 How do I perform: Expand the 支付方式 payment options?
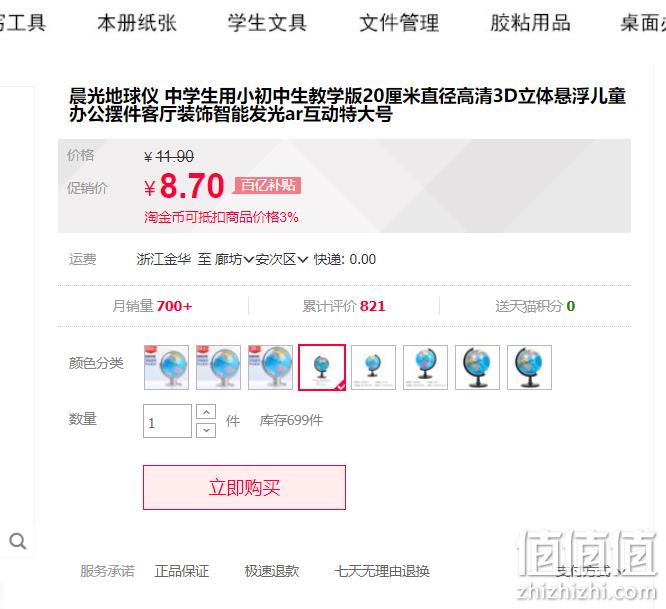[590, 571]
